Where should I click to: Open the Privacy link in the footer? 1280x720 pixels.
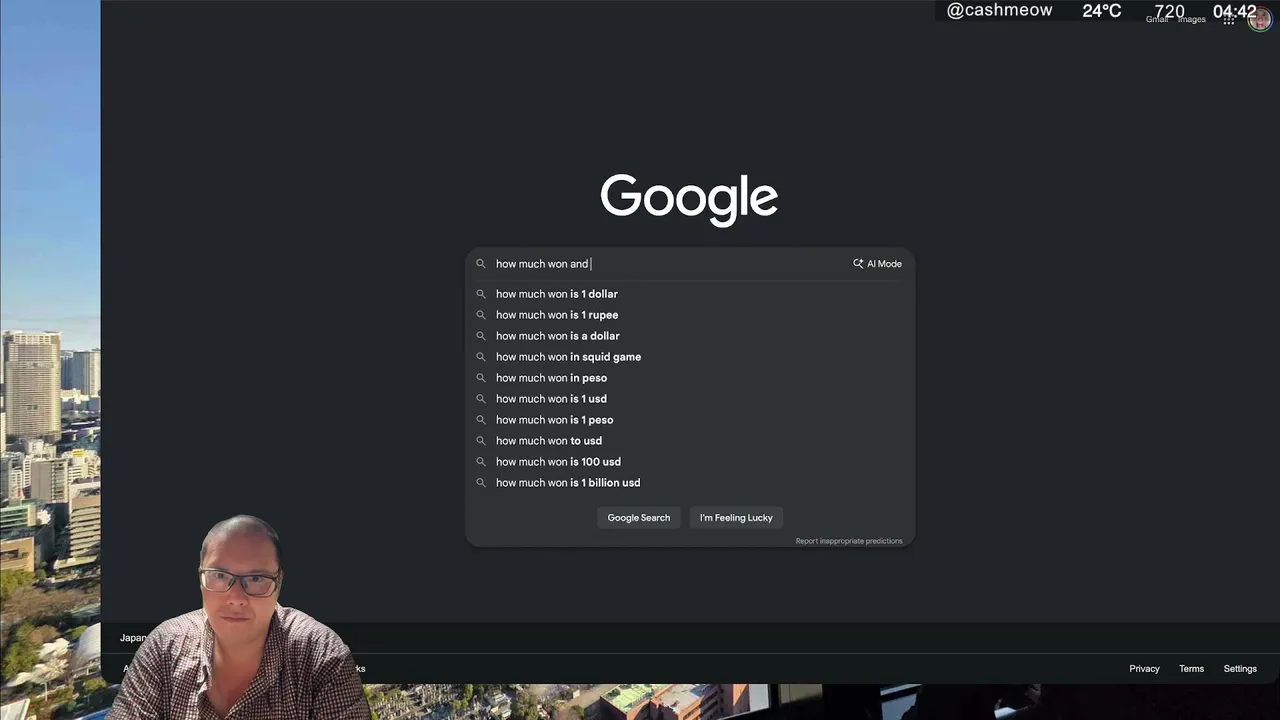tap(1144, 669)
